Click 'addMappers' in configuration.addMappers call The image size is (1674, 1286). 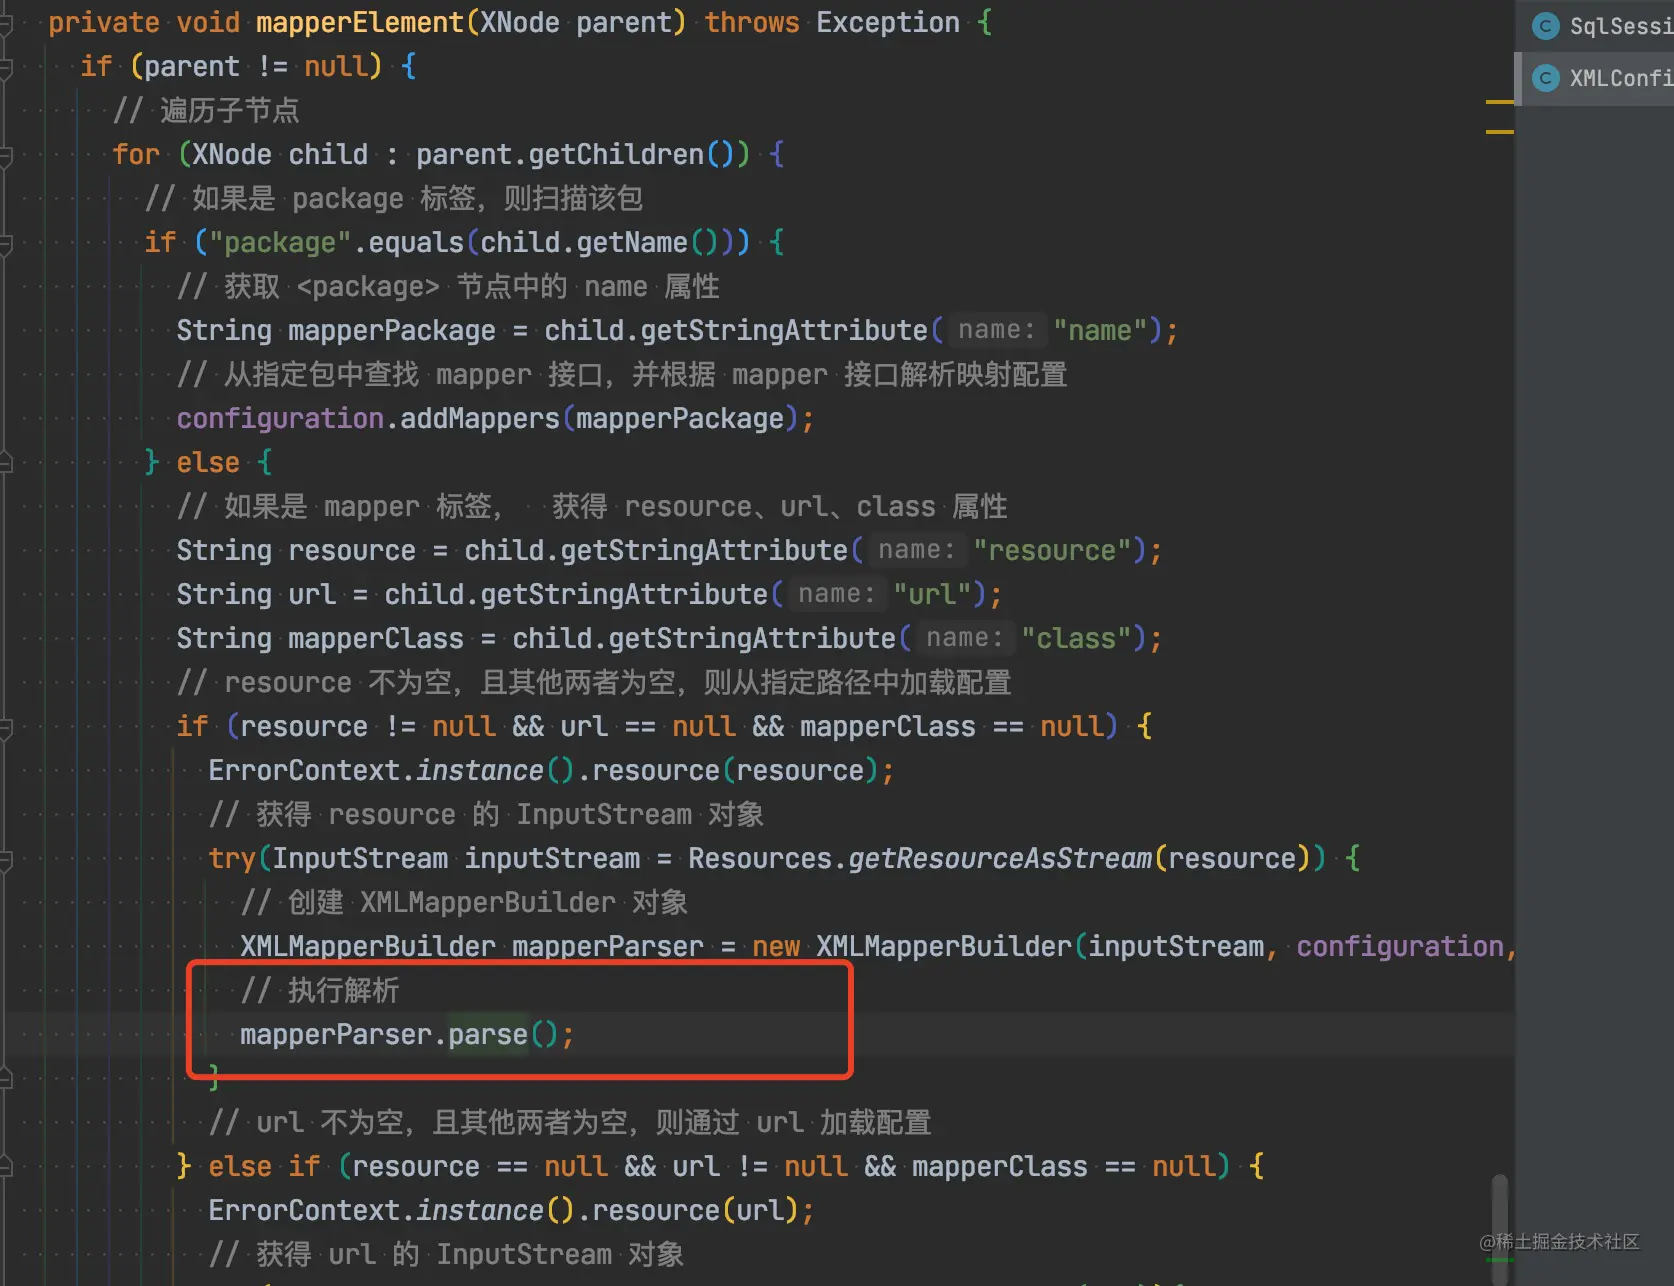click(x=480, y=419)
